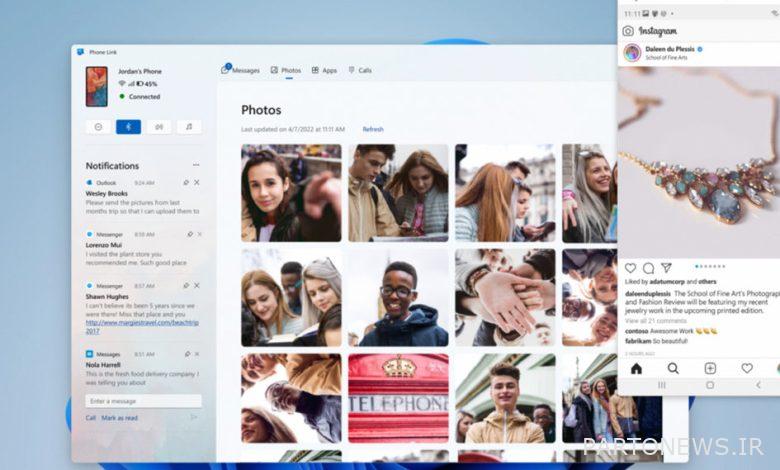Screen dimensions: 780x470
Task: Click Mark as read link
Action: (119, 418)
